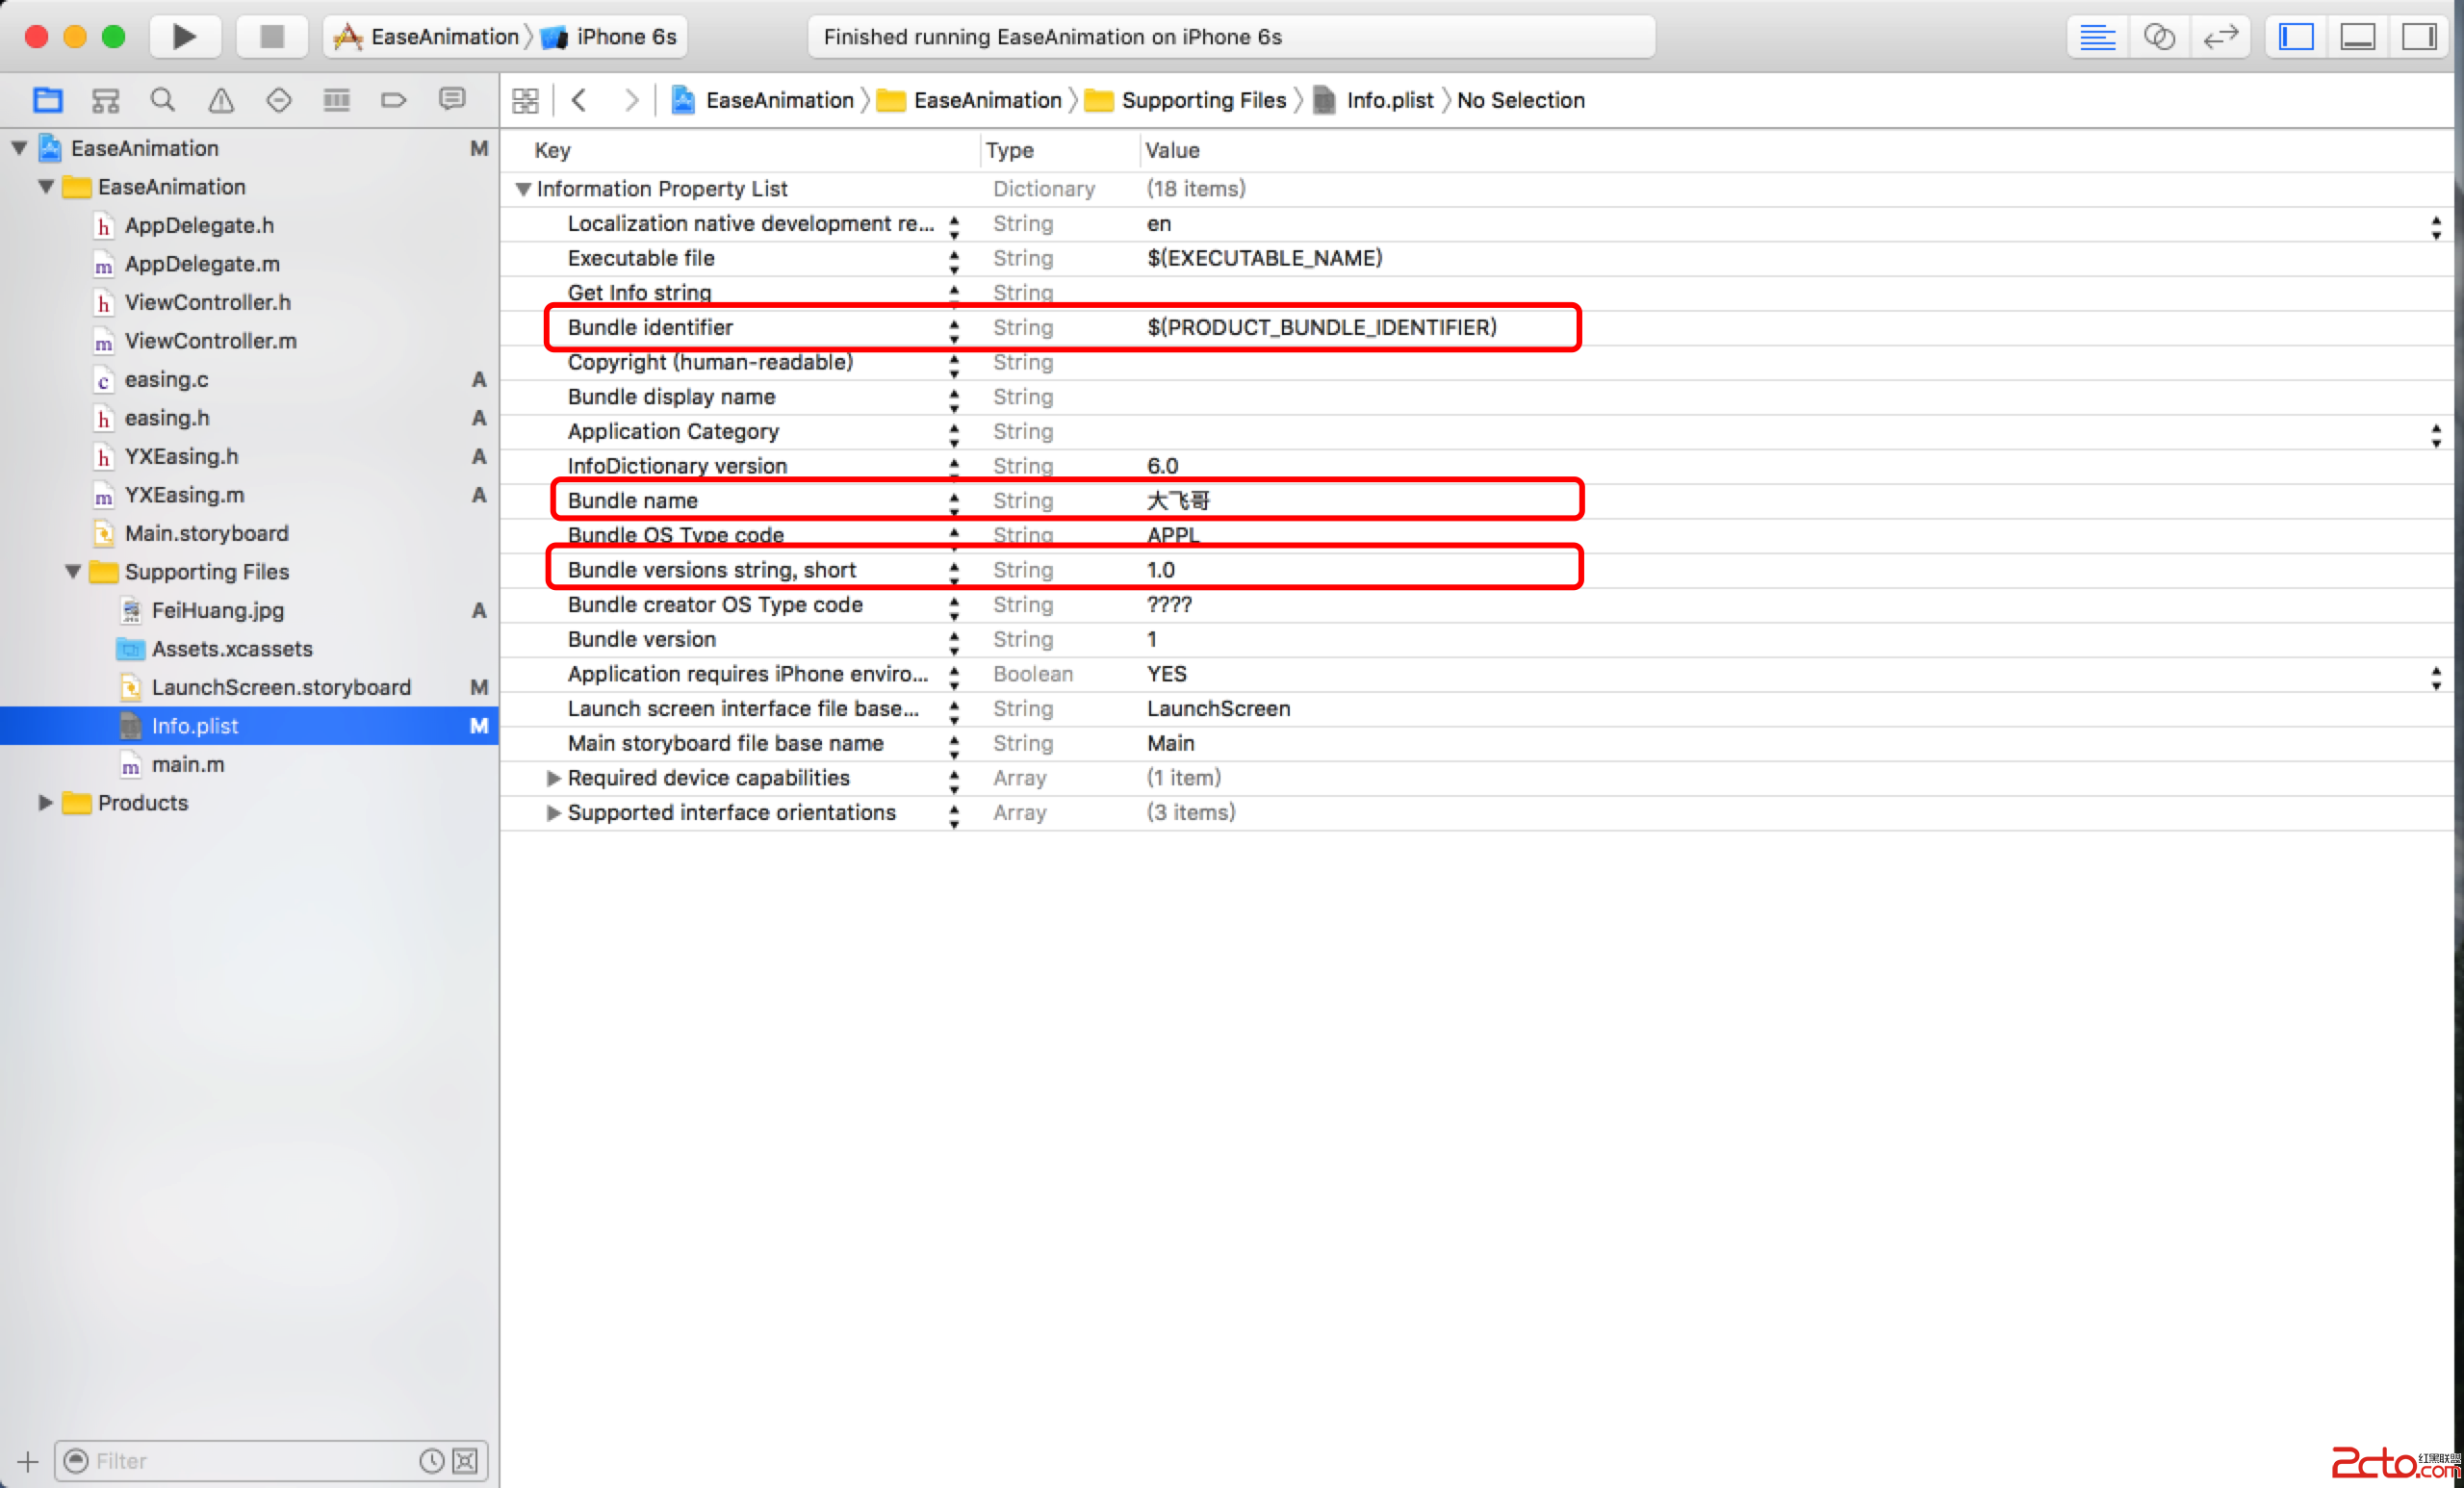Toggle the left Navigator panel
This screenshot has width=2464, height=1488.
click(2296, 37)
